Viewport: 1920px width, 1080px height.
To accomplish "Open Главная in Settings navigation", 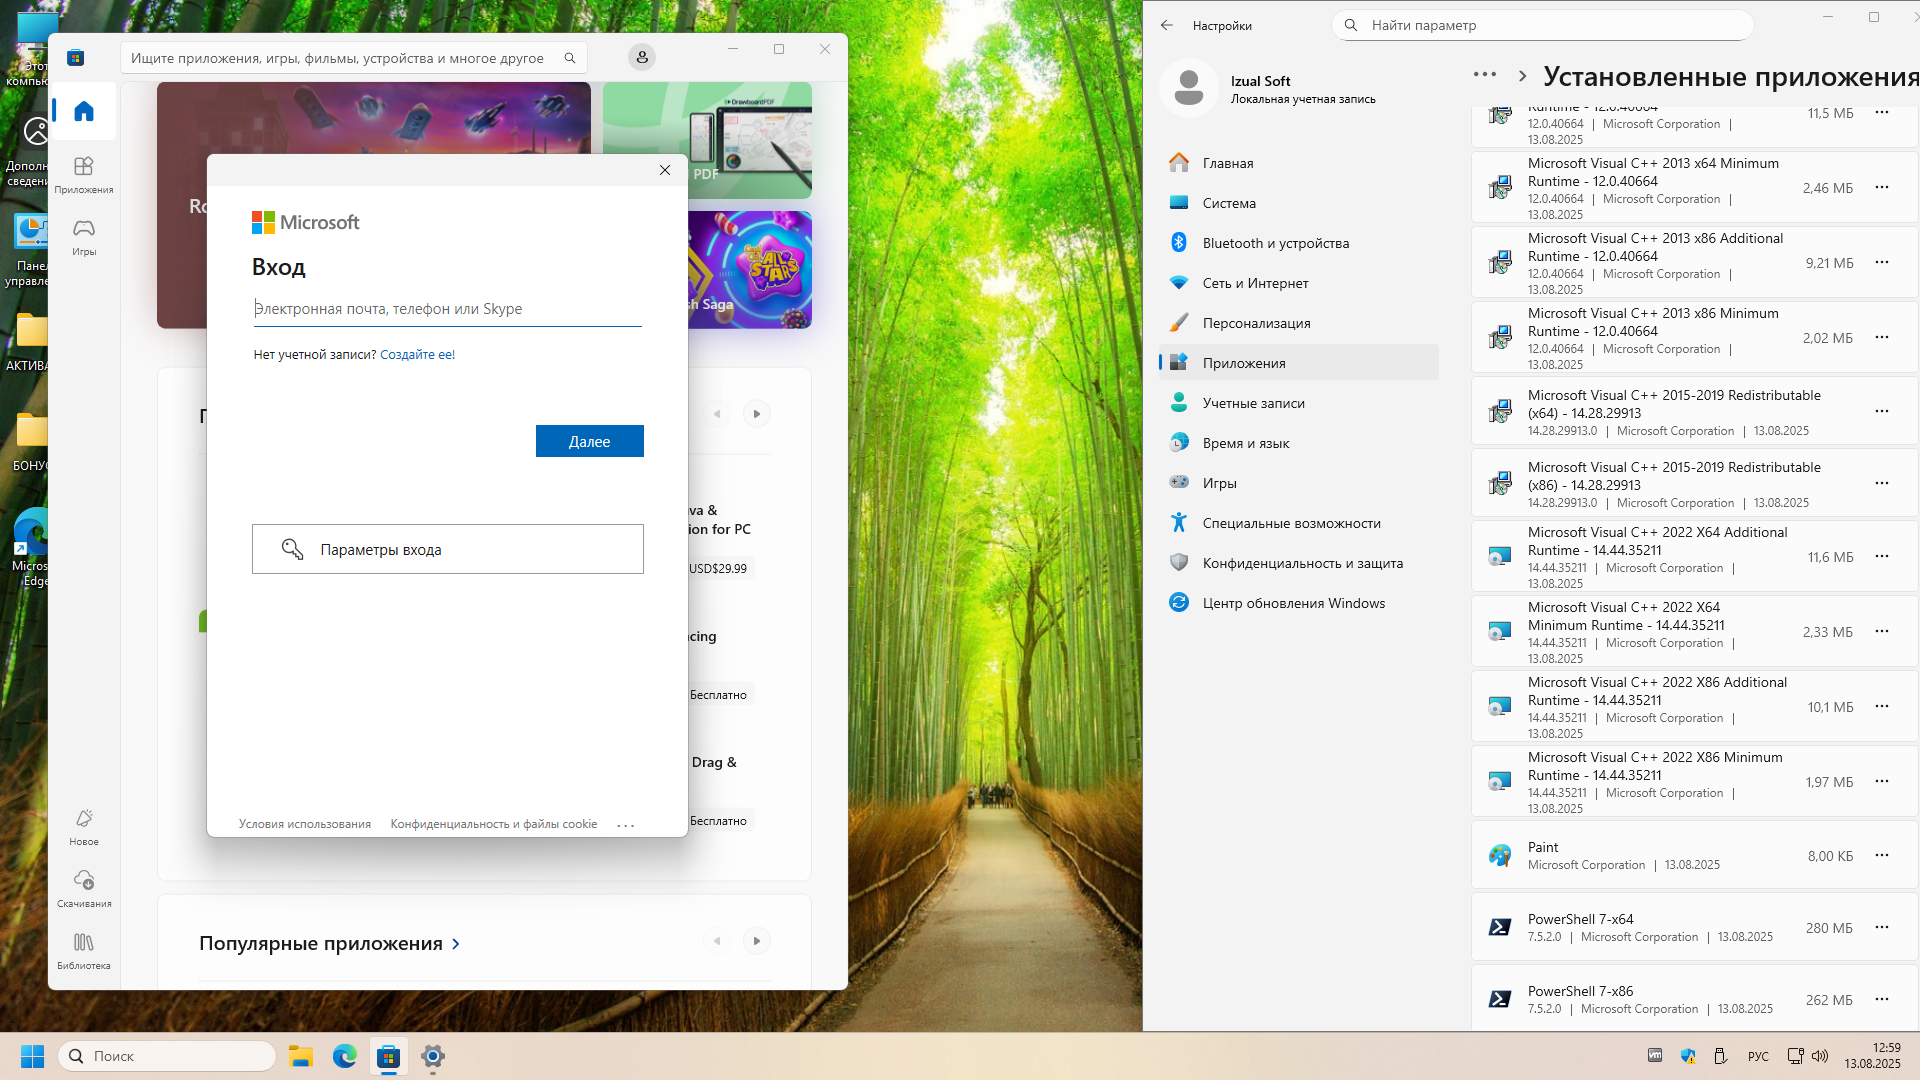I will click(1298, 163).
